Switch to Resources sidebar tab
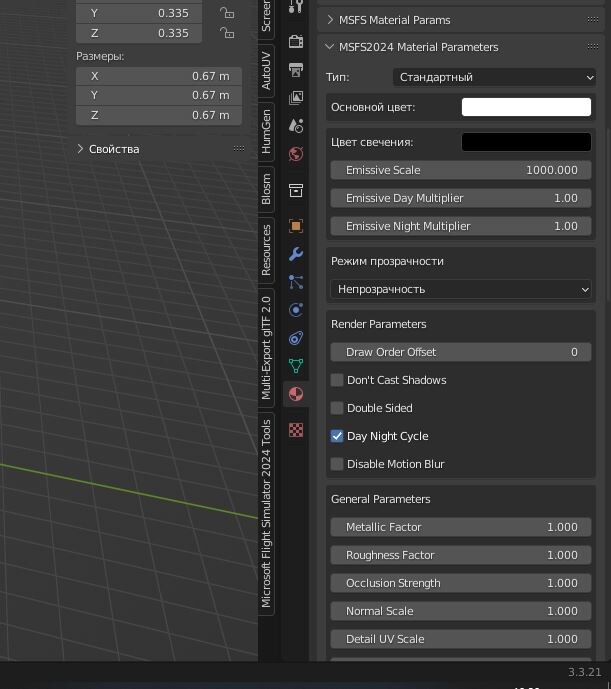611x689 pixels. tap(266, 250)
